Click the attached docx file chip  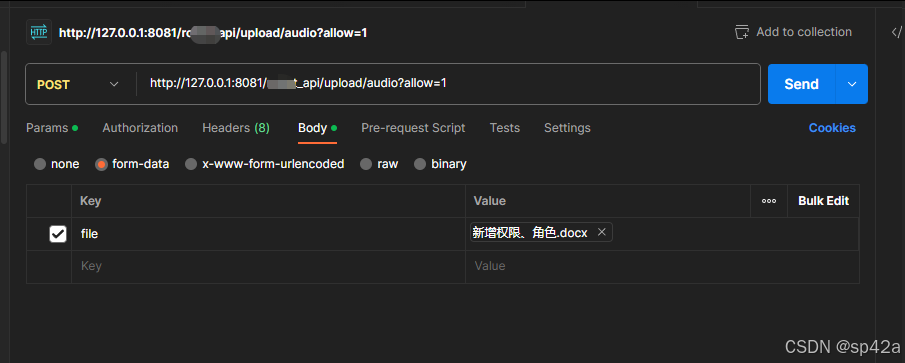[x=541, y=232]
